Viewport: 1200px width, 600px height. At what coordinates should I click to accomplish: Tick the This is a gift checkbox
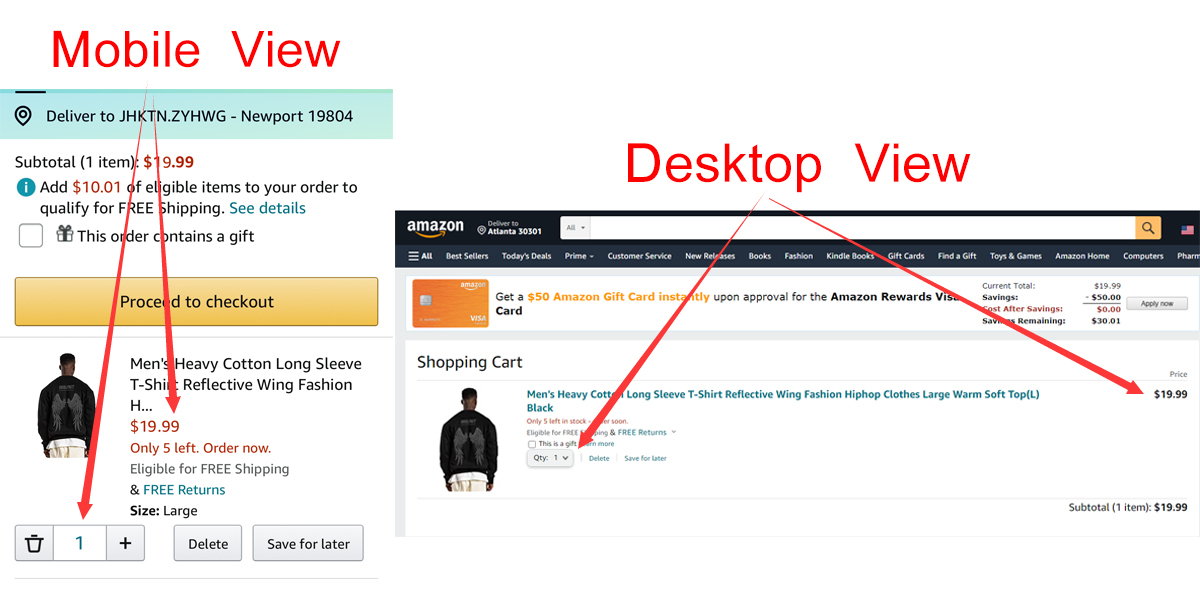pyautogui.click(x=532, y=444)
